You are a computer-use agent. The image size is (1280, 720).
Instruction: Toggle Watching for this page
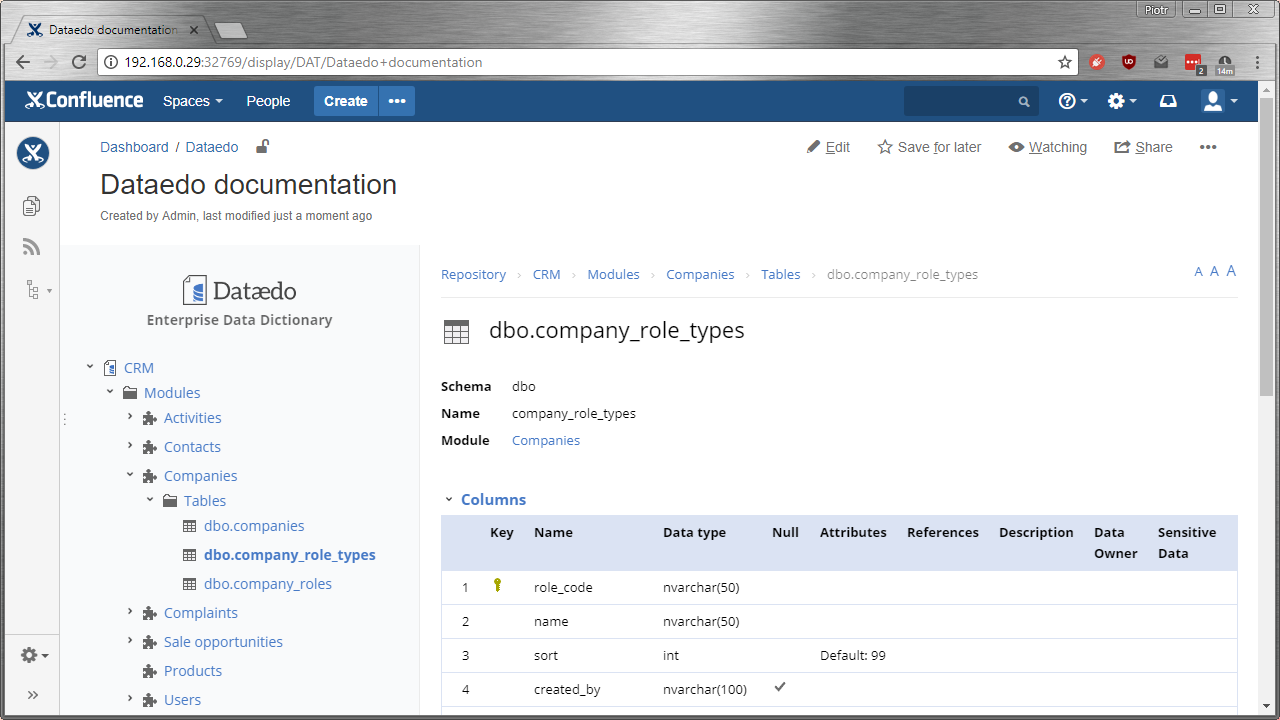tap(1047, 147)
